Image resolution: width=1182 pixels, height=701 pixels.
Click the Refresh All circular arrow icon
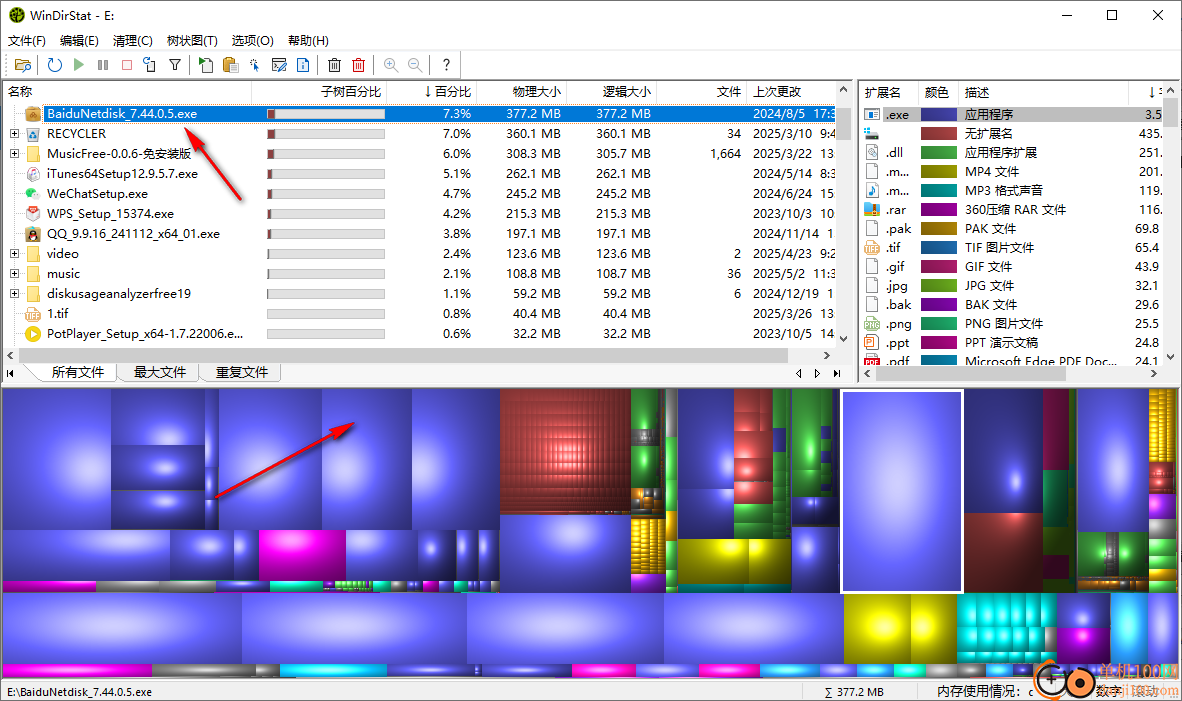click(x=54, y=65)
